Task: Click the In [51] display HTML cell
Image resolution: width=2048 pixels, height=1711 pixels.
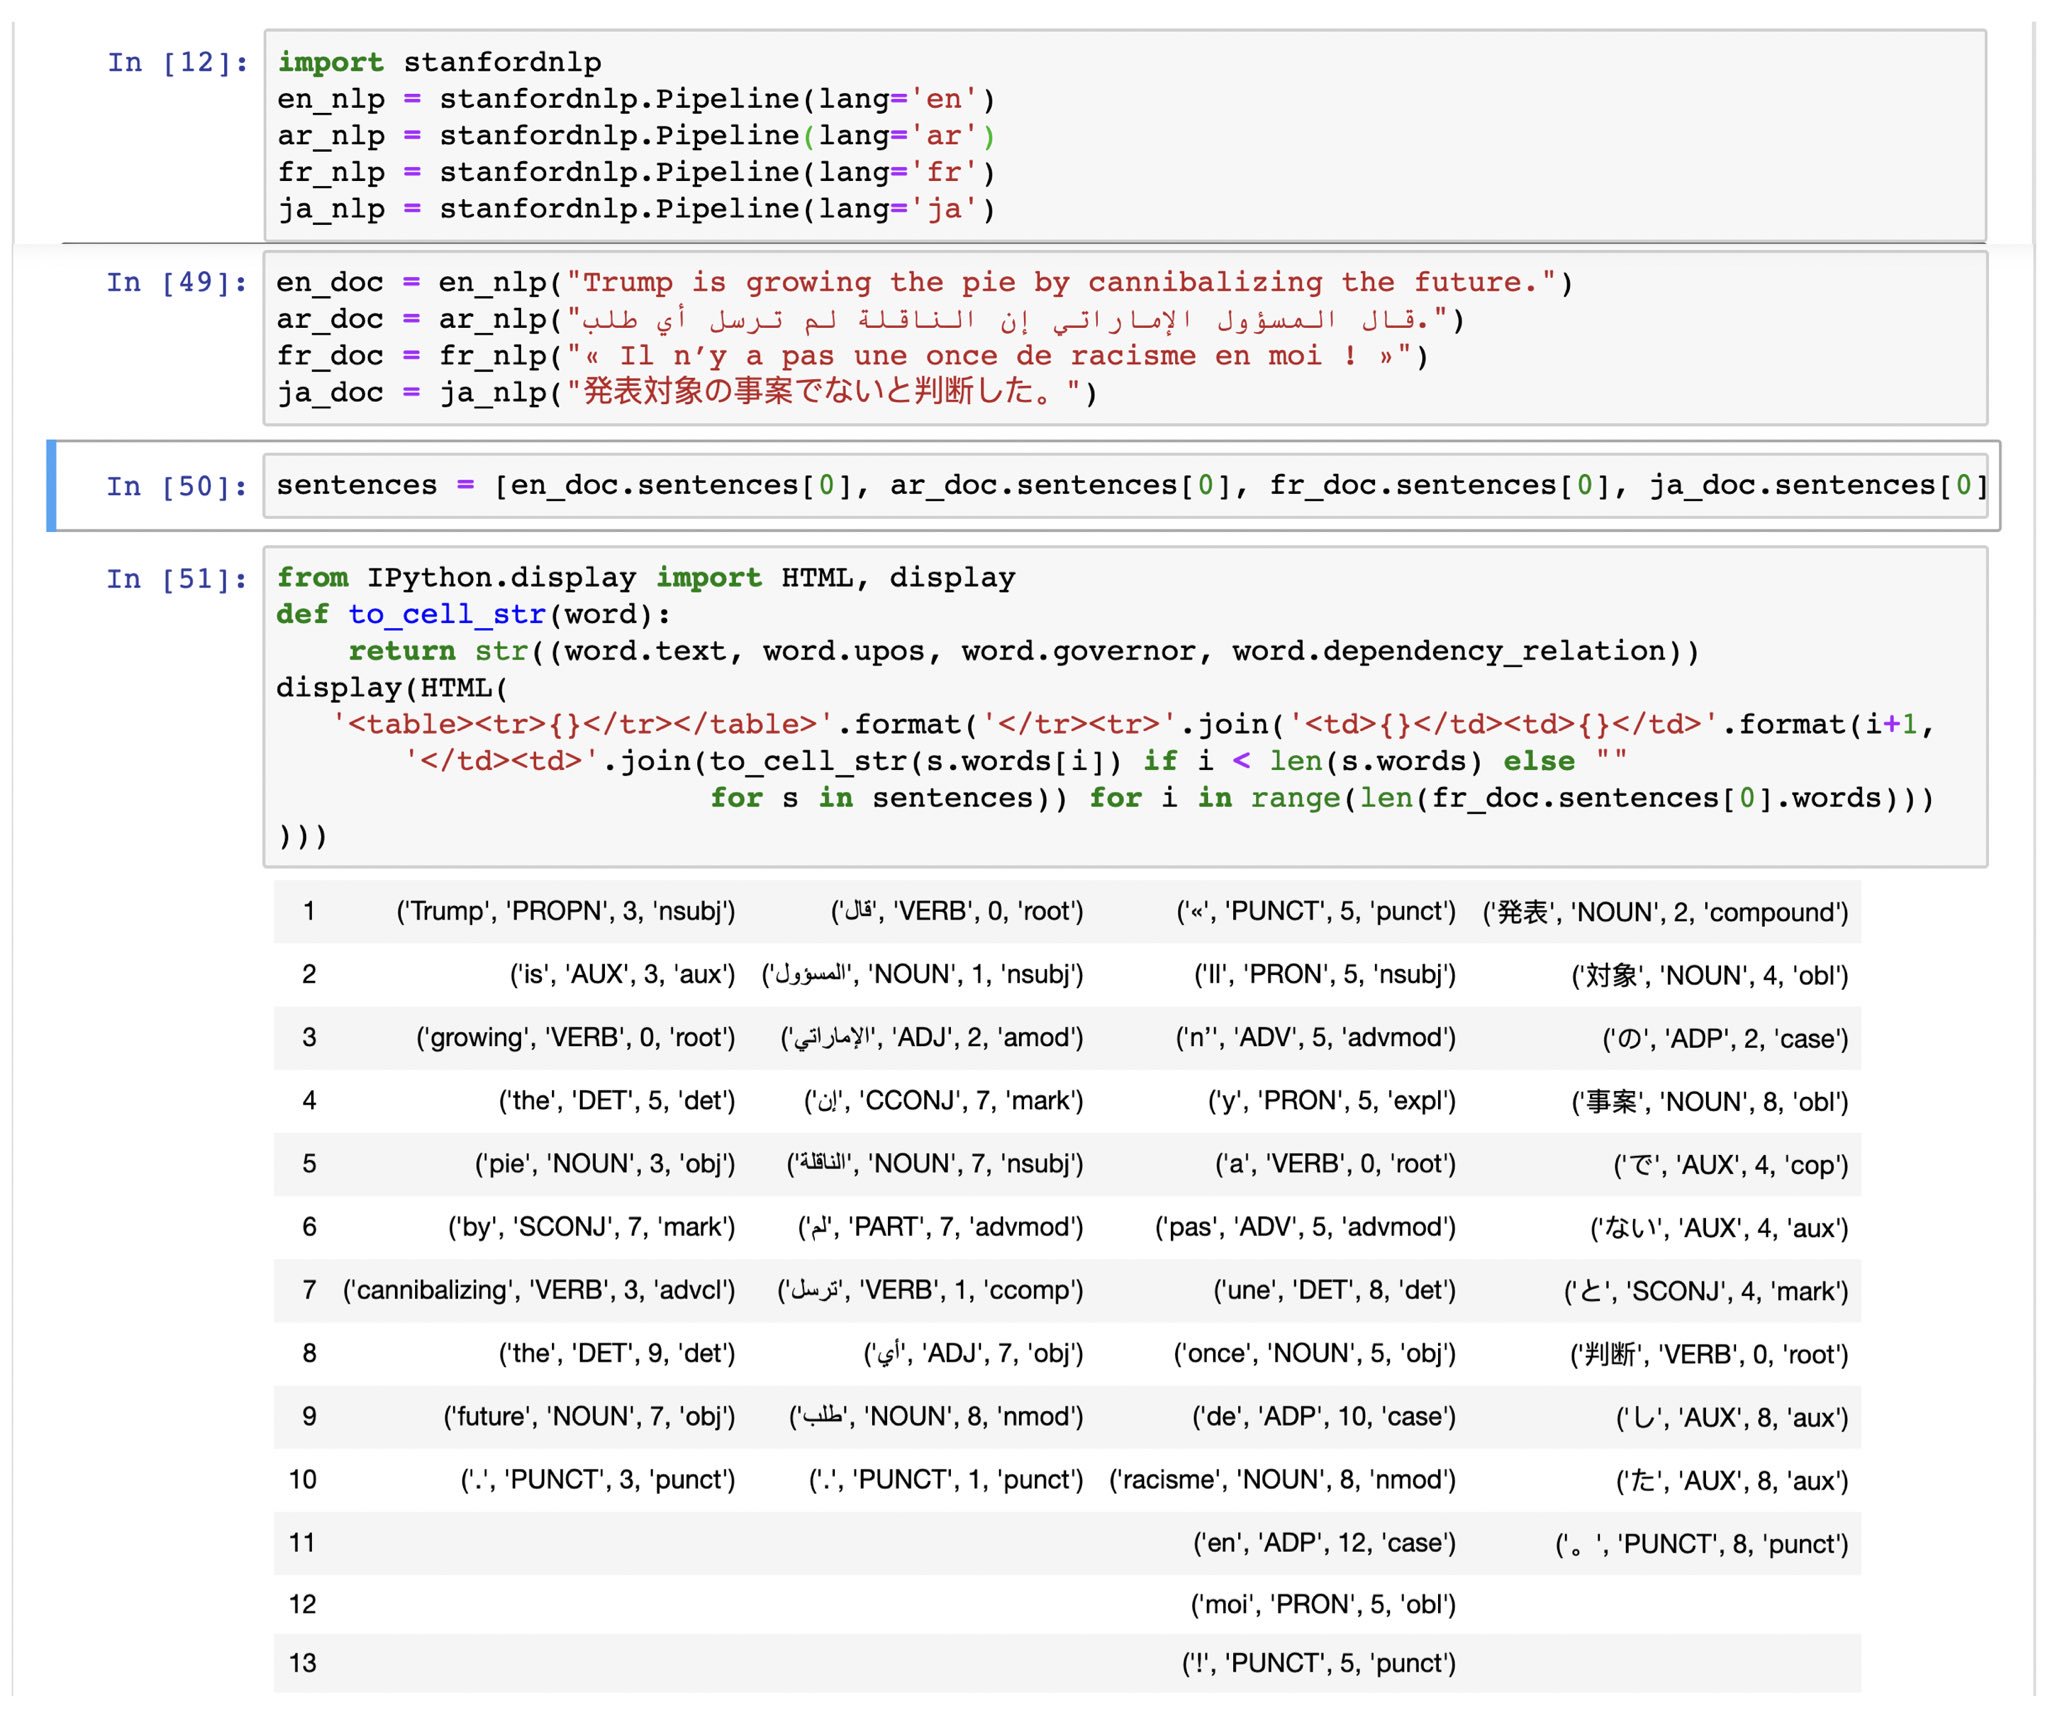Action: click(1124, 705)
